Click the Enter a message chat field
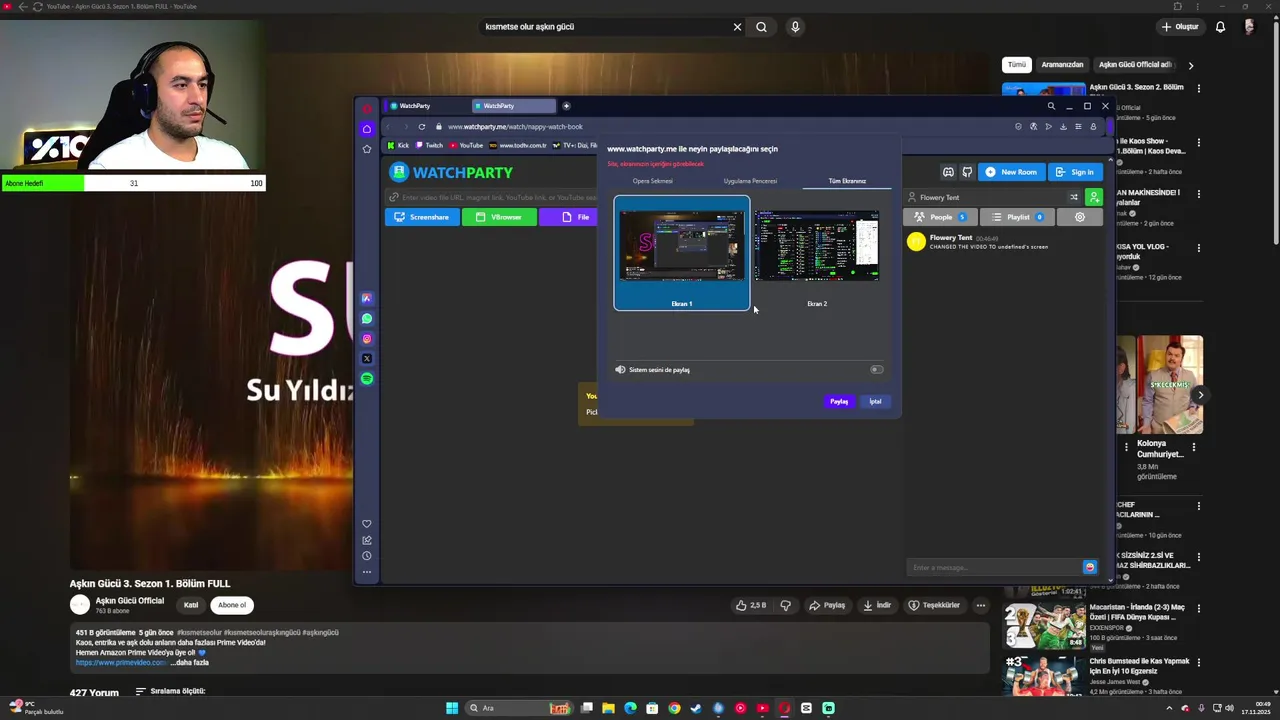This screenshot has height=720, width=1280. tap(993, 567)
